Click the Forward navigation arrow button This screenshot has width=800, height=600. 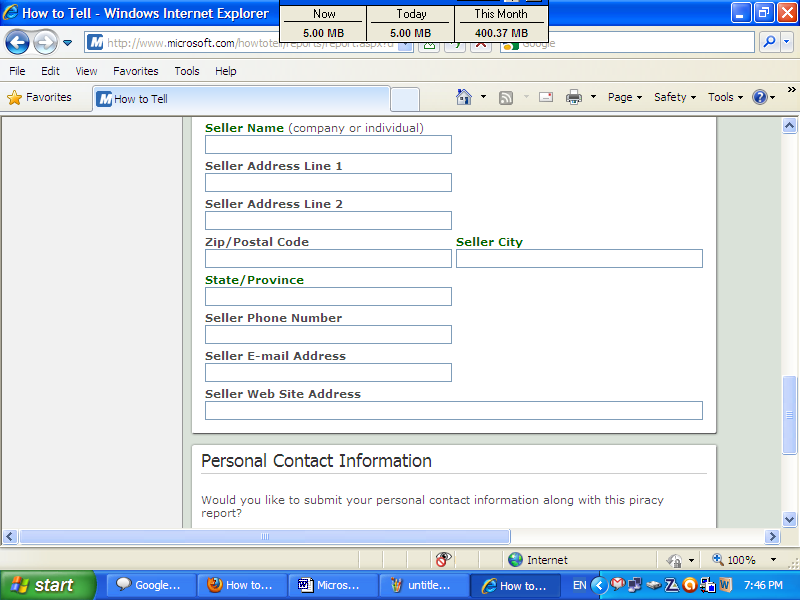45,42
